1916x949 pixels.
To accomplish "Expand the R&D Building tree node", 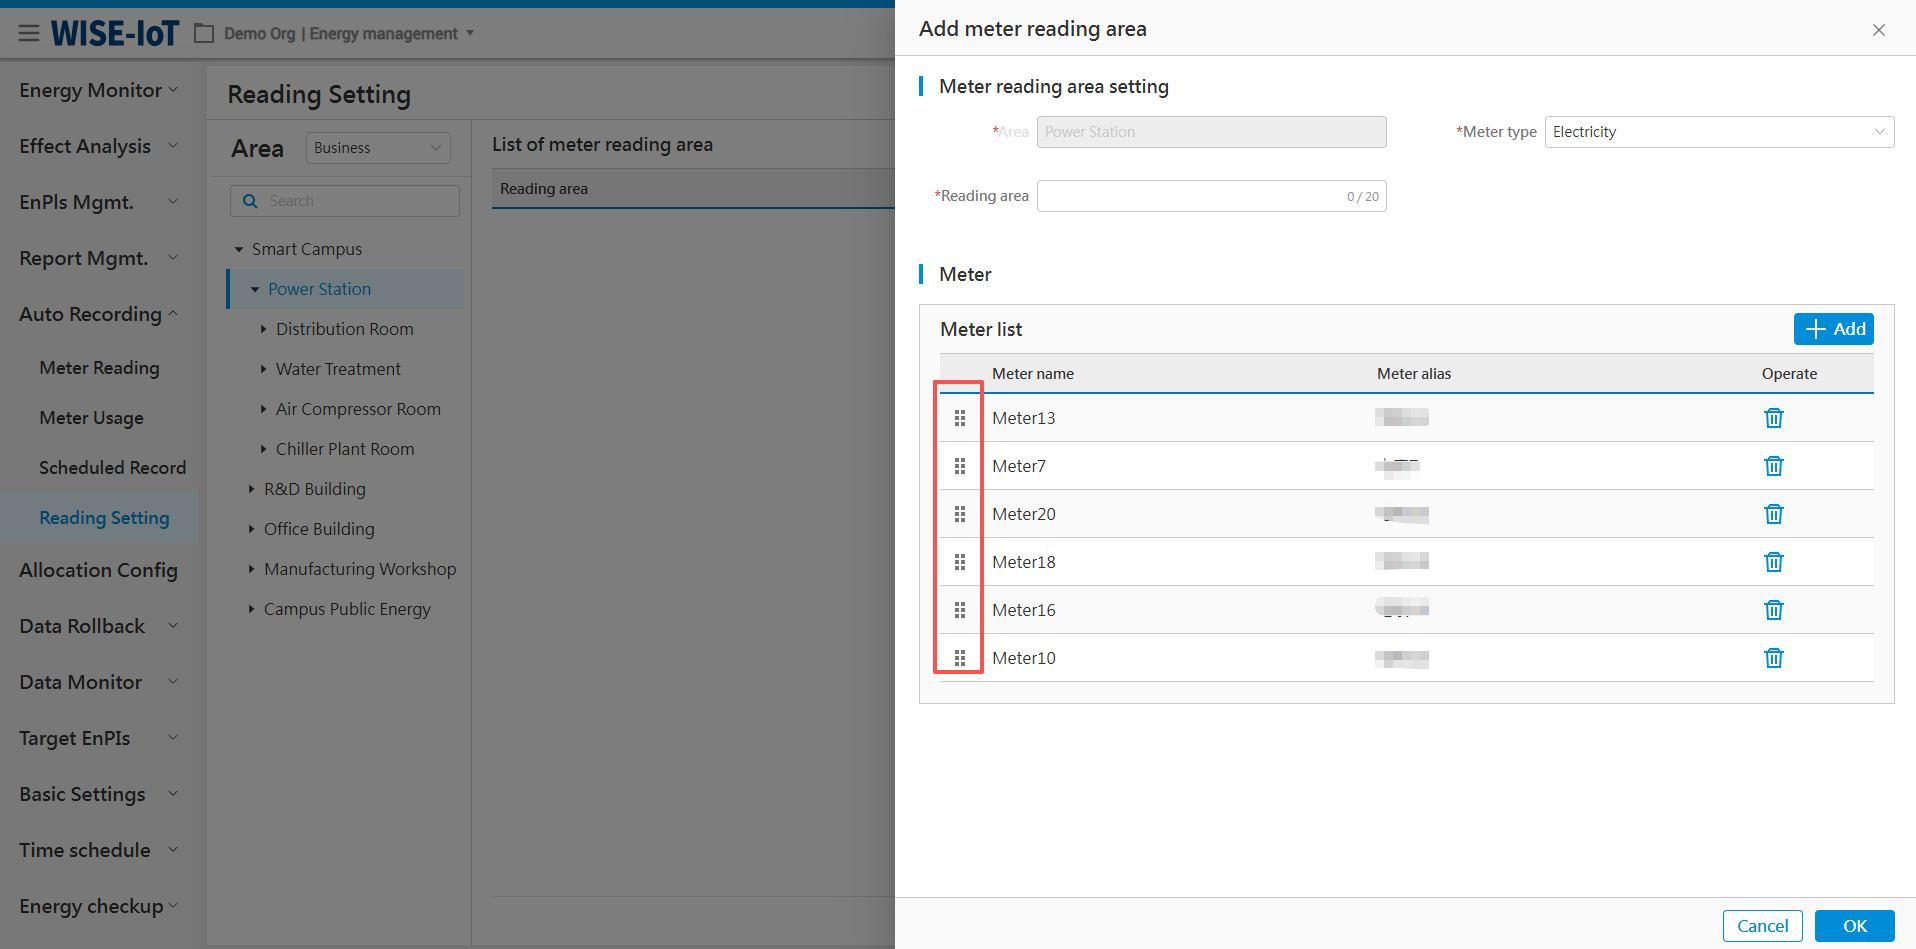I will [x=252, y=489].
